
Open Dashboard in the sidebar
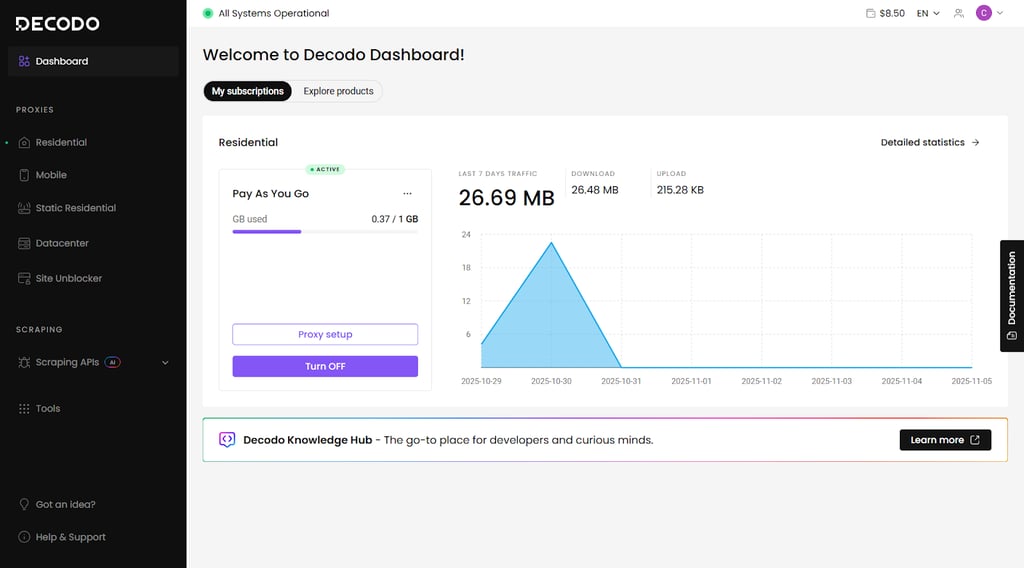point(93,61)
